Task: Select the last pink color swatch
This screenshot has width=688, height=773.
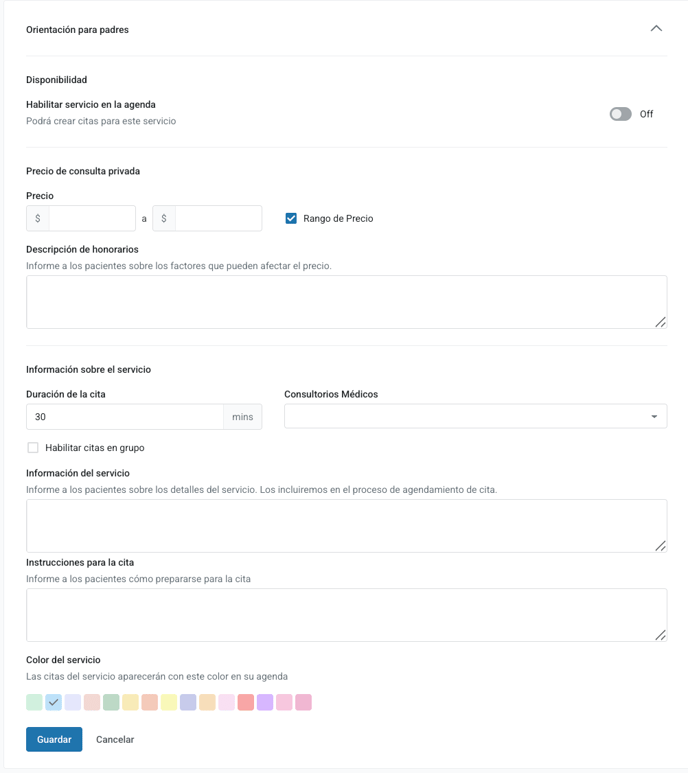Action: (304, 702)
